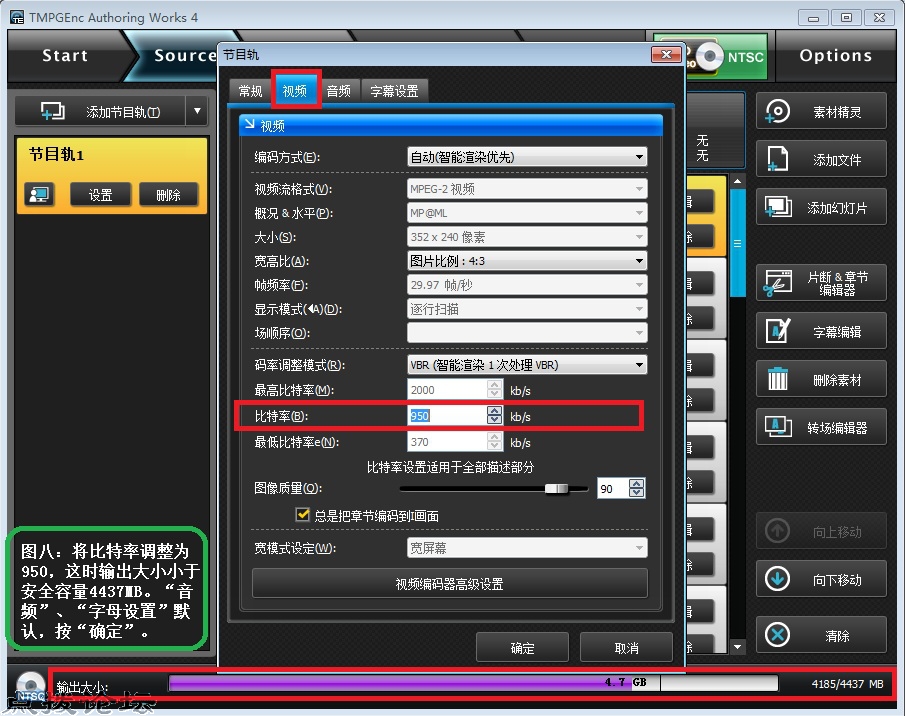Open the 场顺序 dropdown
The height and width of the screenshot is (716, 905).
pos(527,332)
